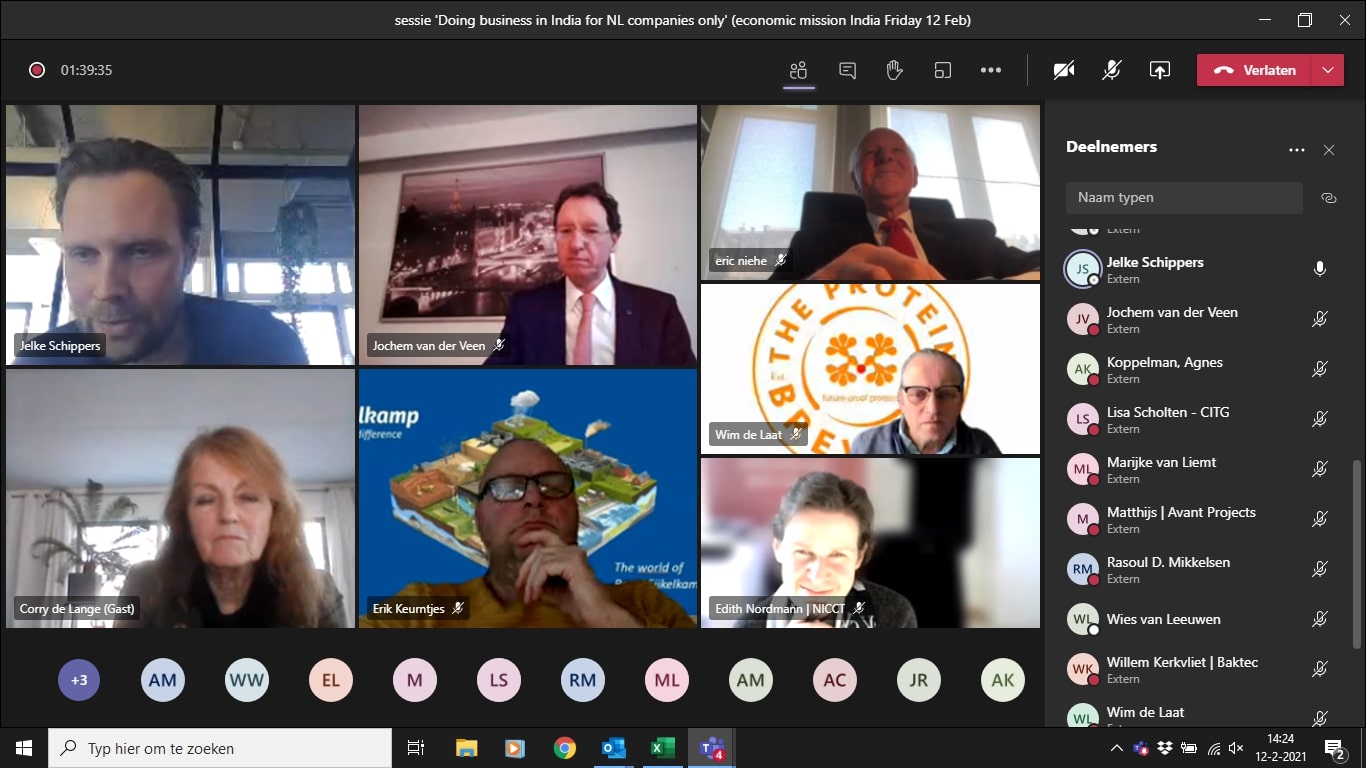Image resolution: width=1366 pixels, height=768 pixels.
Task: Copy the participant invite link icon
Action: coord(1329,198)
